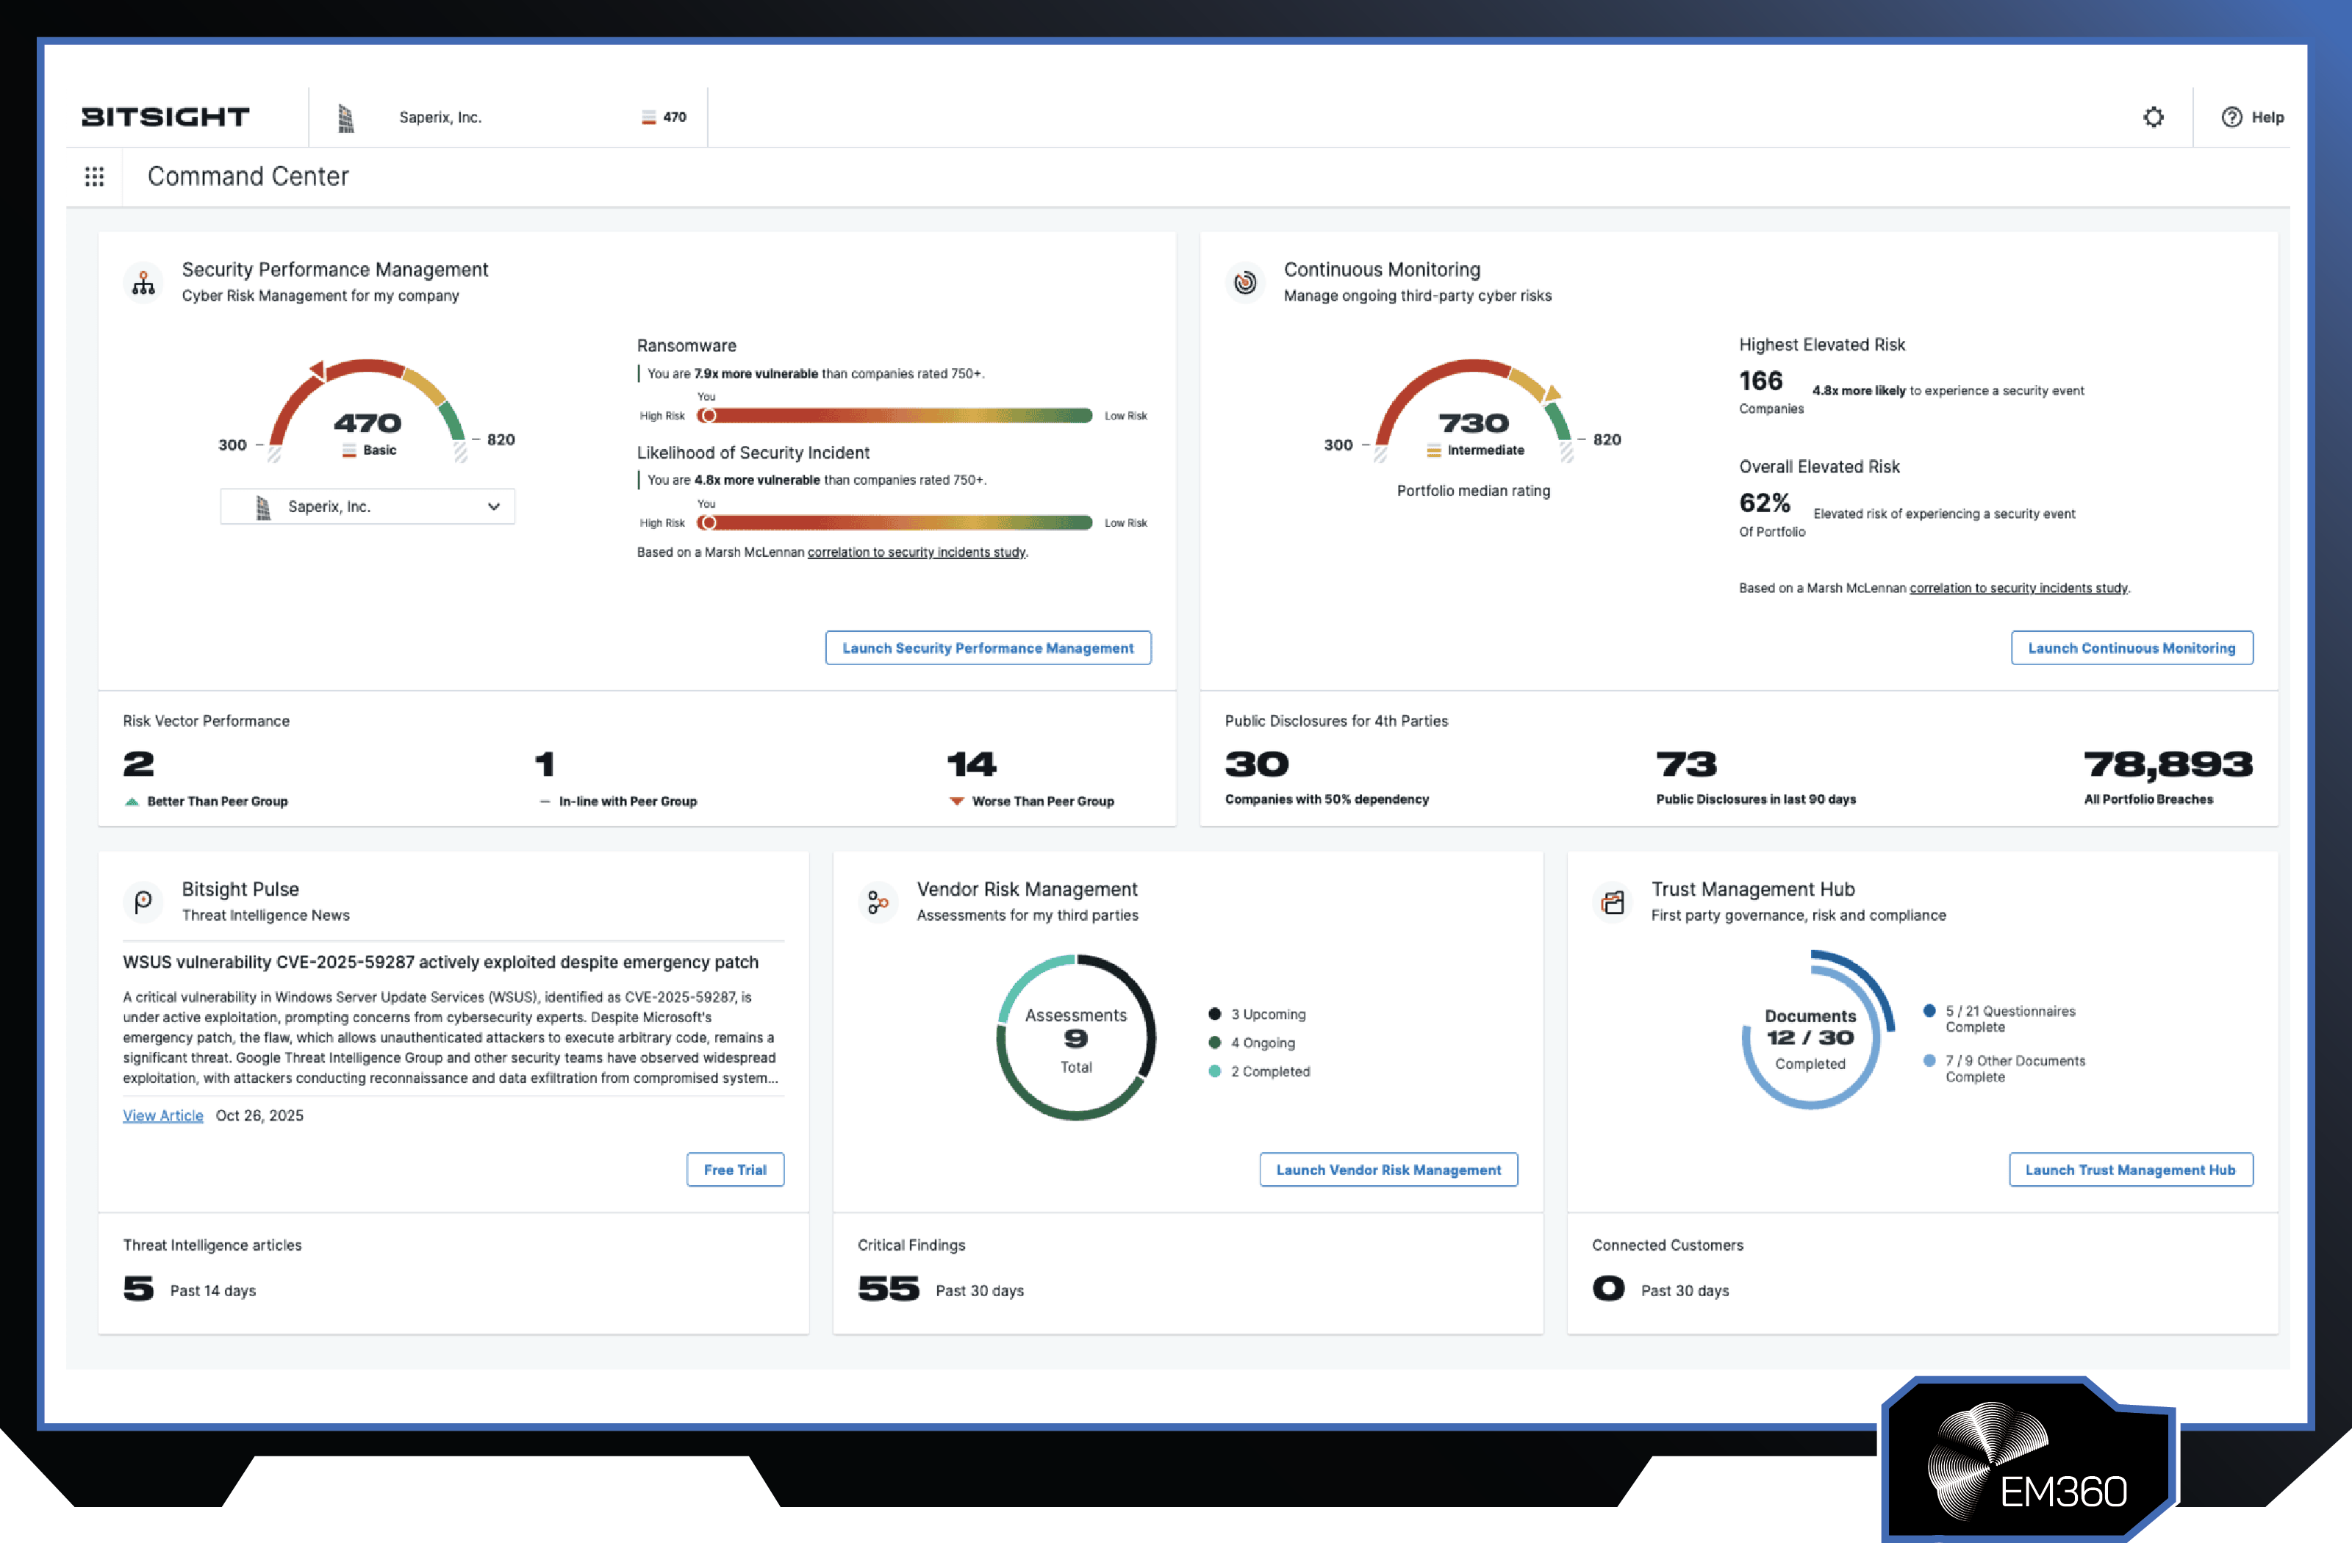The image size is (2352, 1568).
Task: Open correlation study link under Likelihood of Security Incident
Action: (917, 552)
